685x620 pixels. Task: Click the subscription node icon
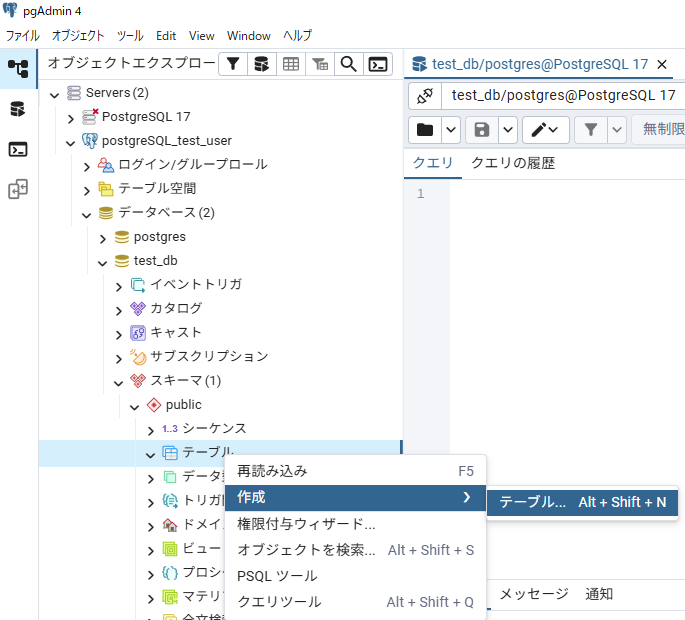coord(138,357)
